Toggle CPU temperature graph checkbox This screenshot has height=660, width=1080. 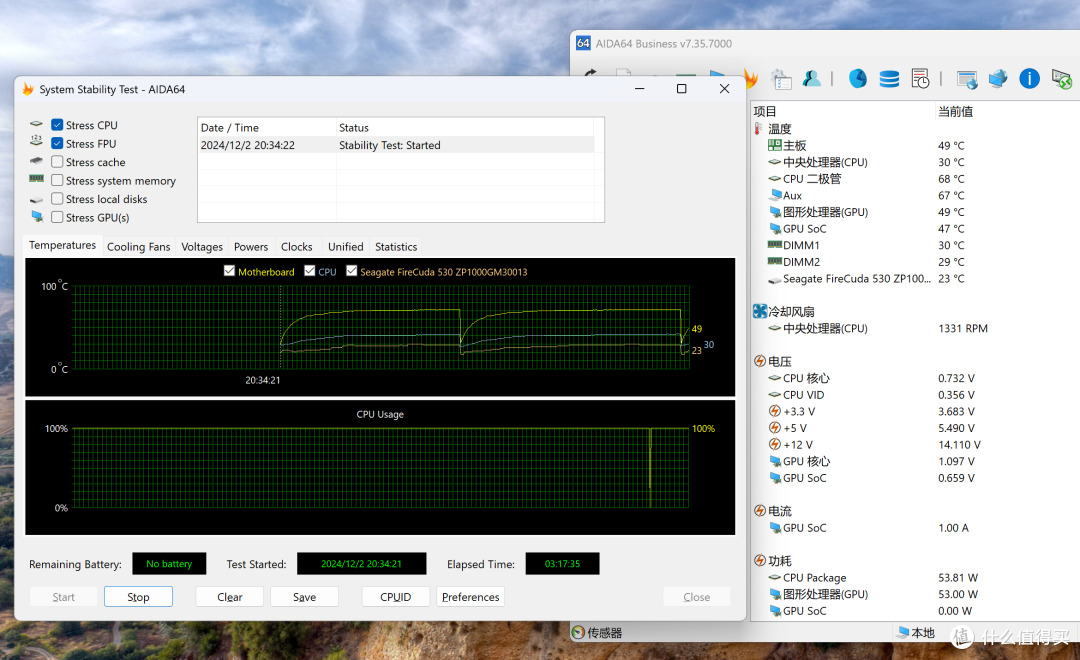click(309, 271)
